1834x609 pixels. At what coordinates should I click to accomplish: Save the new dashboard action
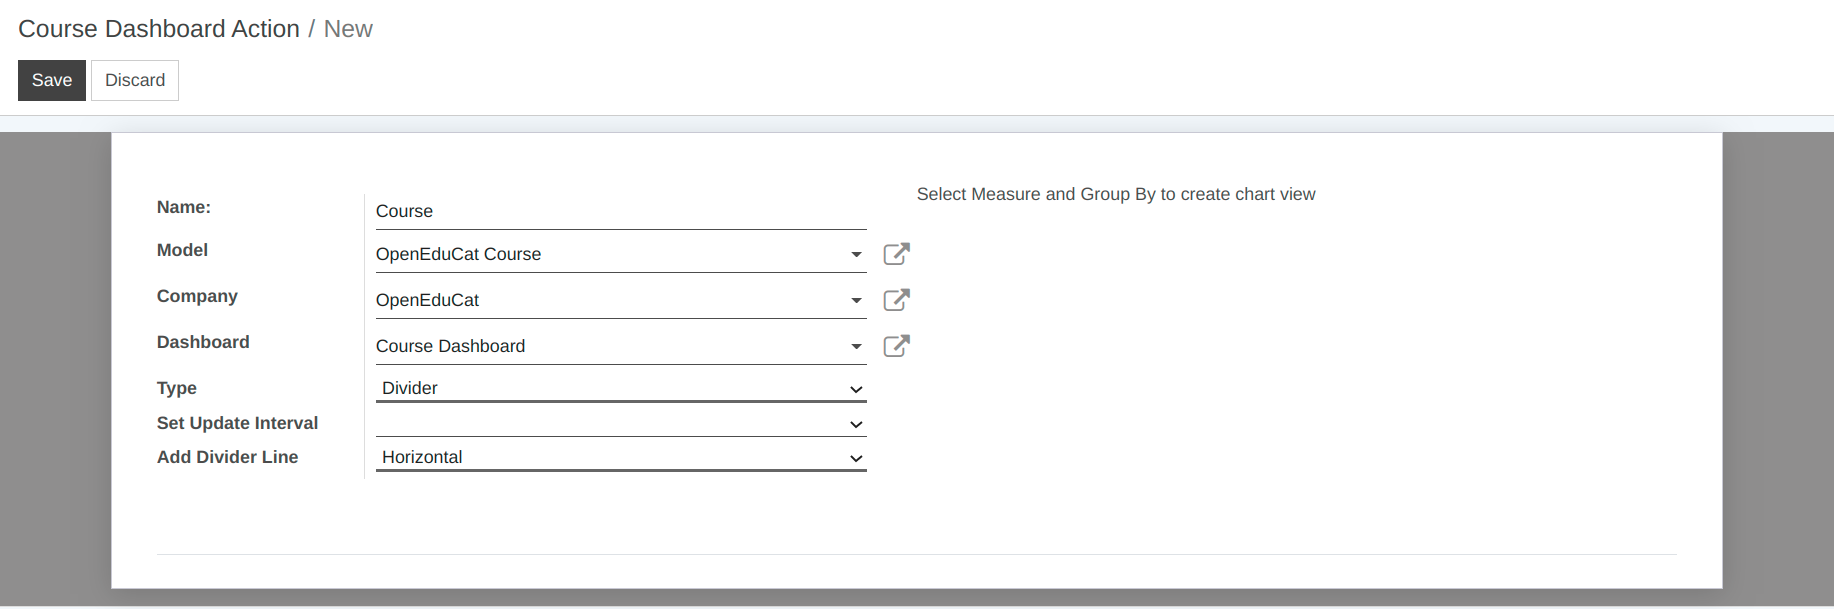coord(52,80)
